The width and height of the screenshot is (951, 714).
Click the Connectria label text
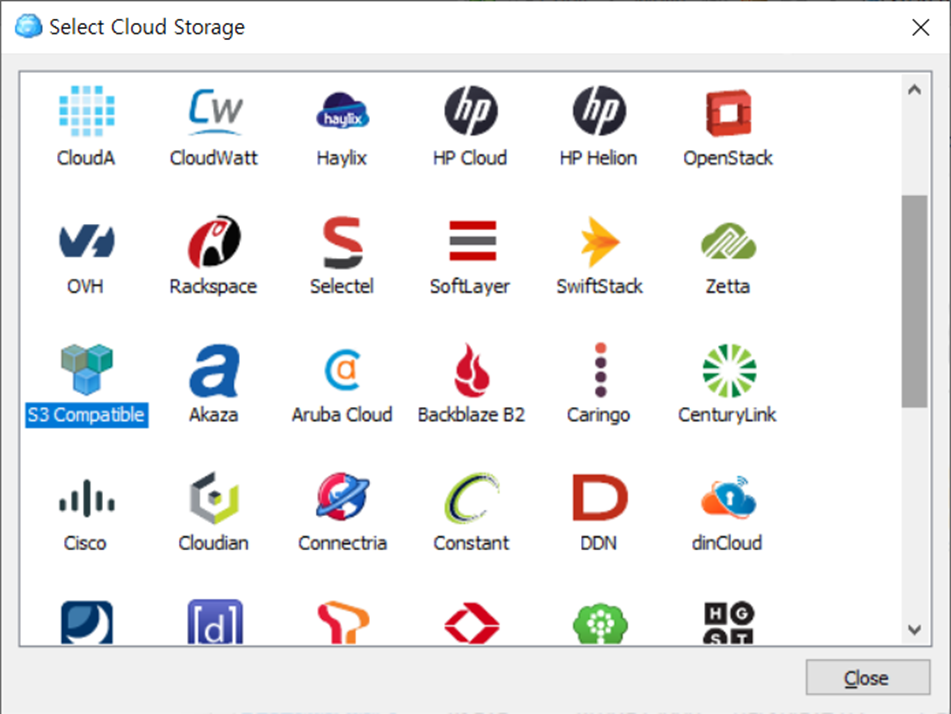coord(343,543)
